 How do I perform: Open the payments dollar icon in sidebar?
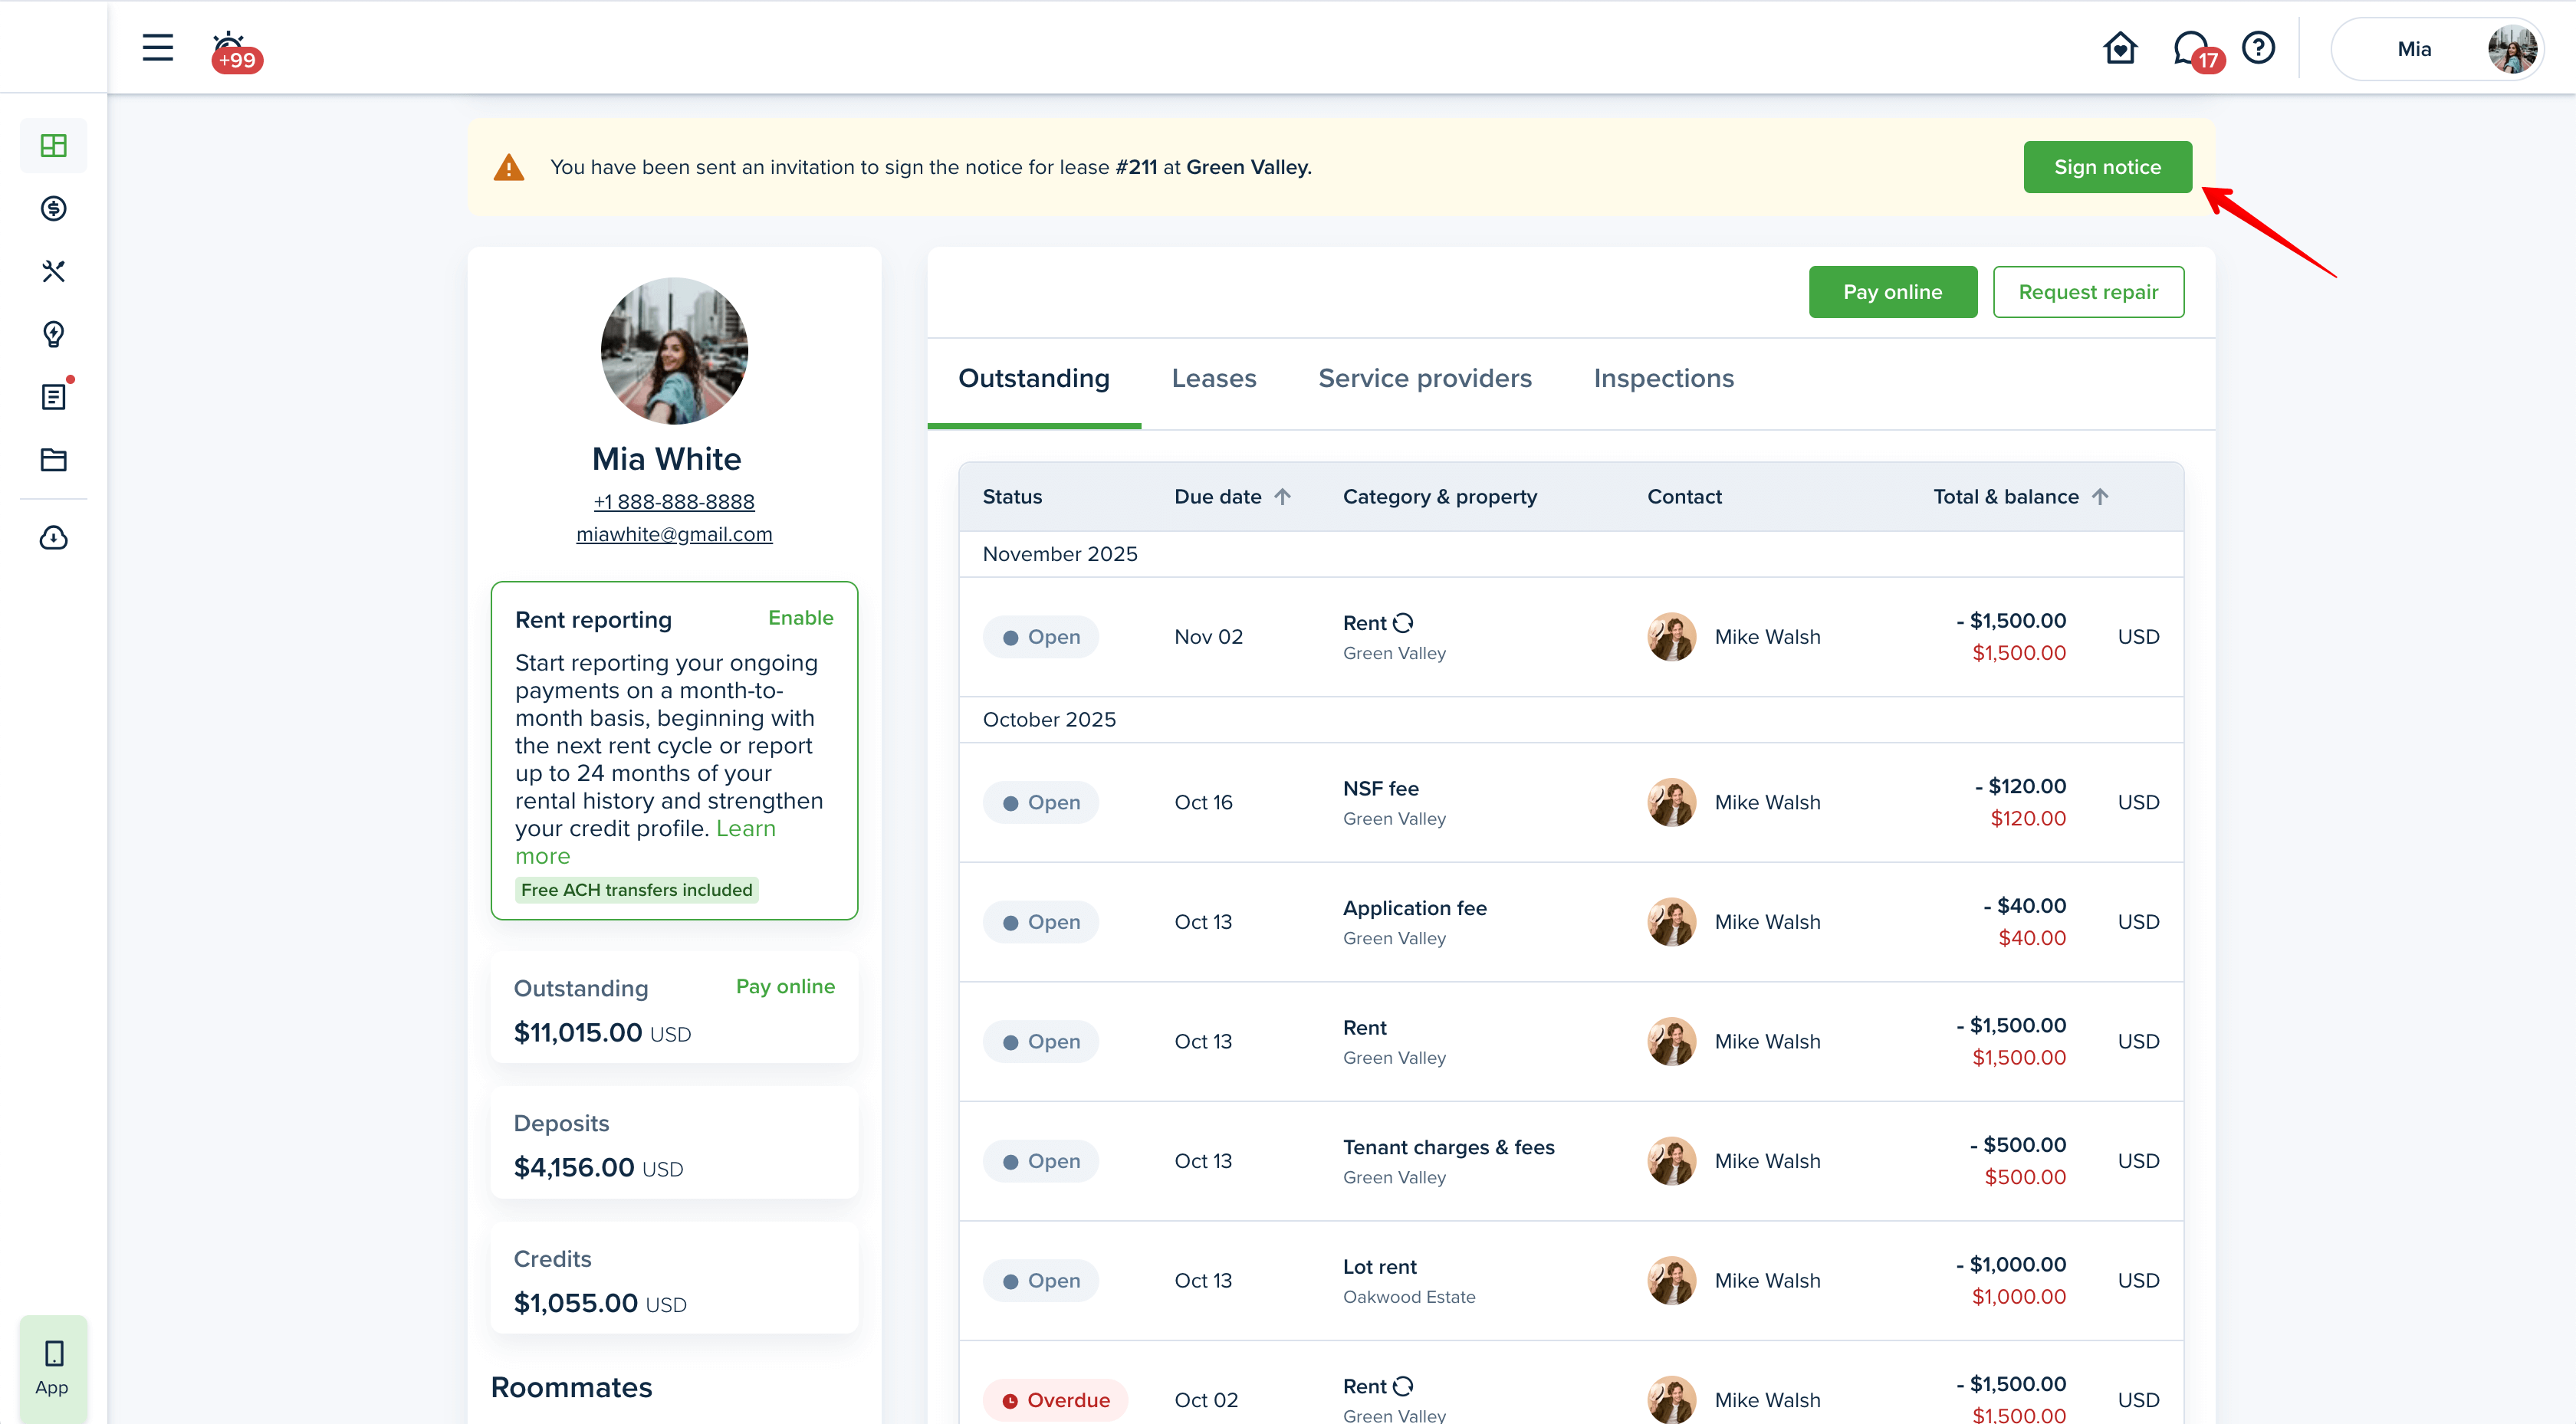click(x=53, y=209)
